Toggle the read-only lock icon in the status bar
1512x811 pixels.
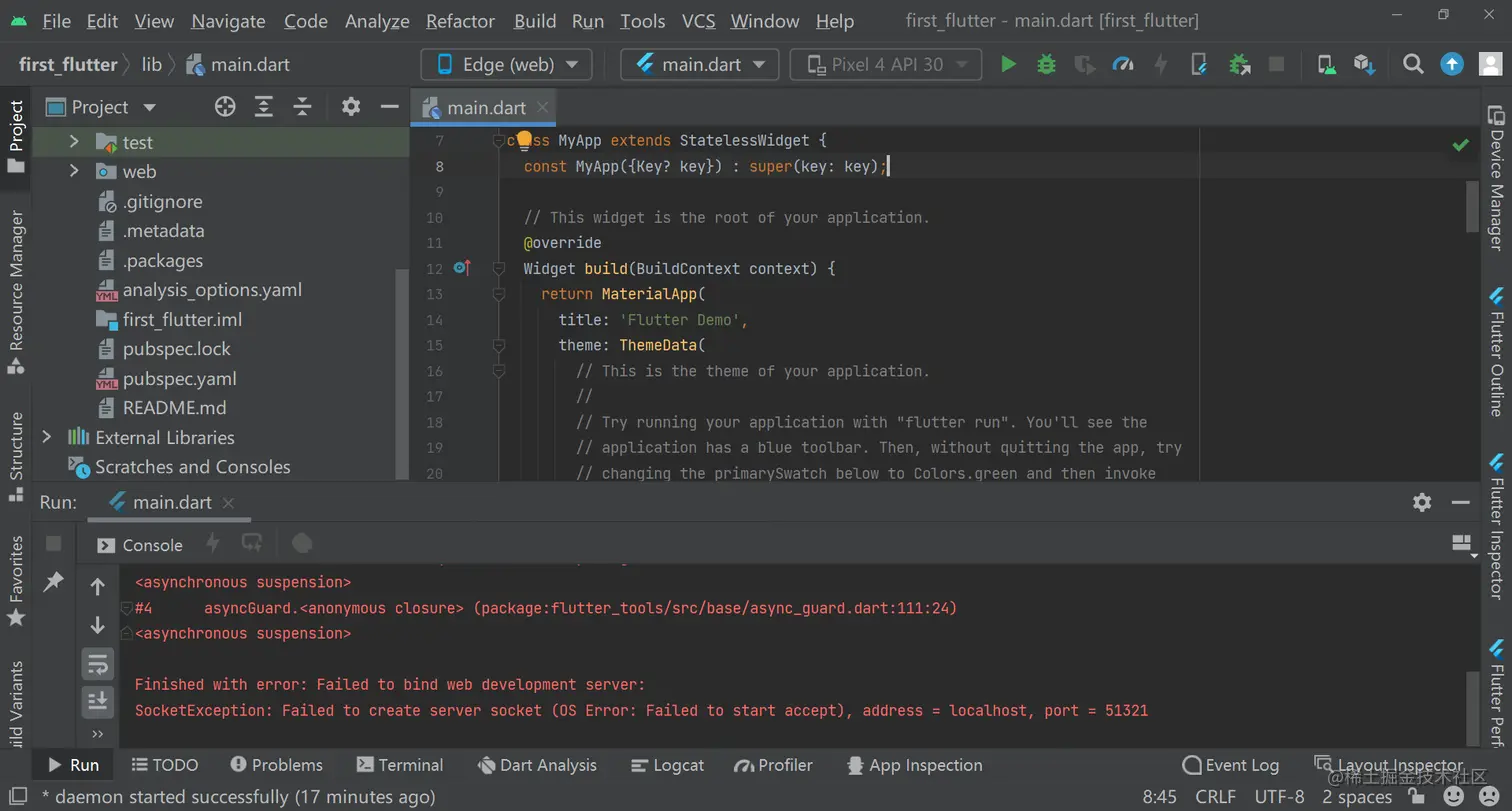coord(1416,797)
